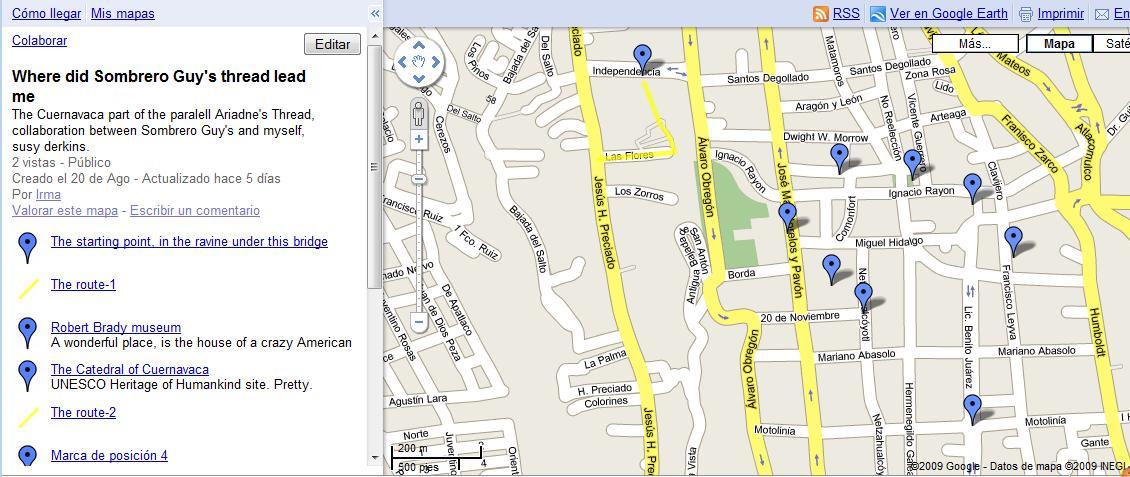Click the zoom in plus button
Viewport: 1130px width, 477px height.
[x=419, y=140]
